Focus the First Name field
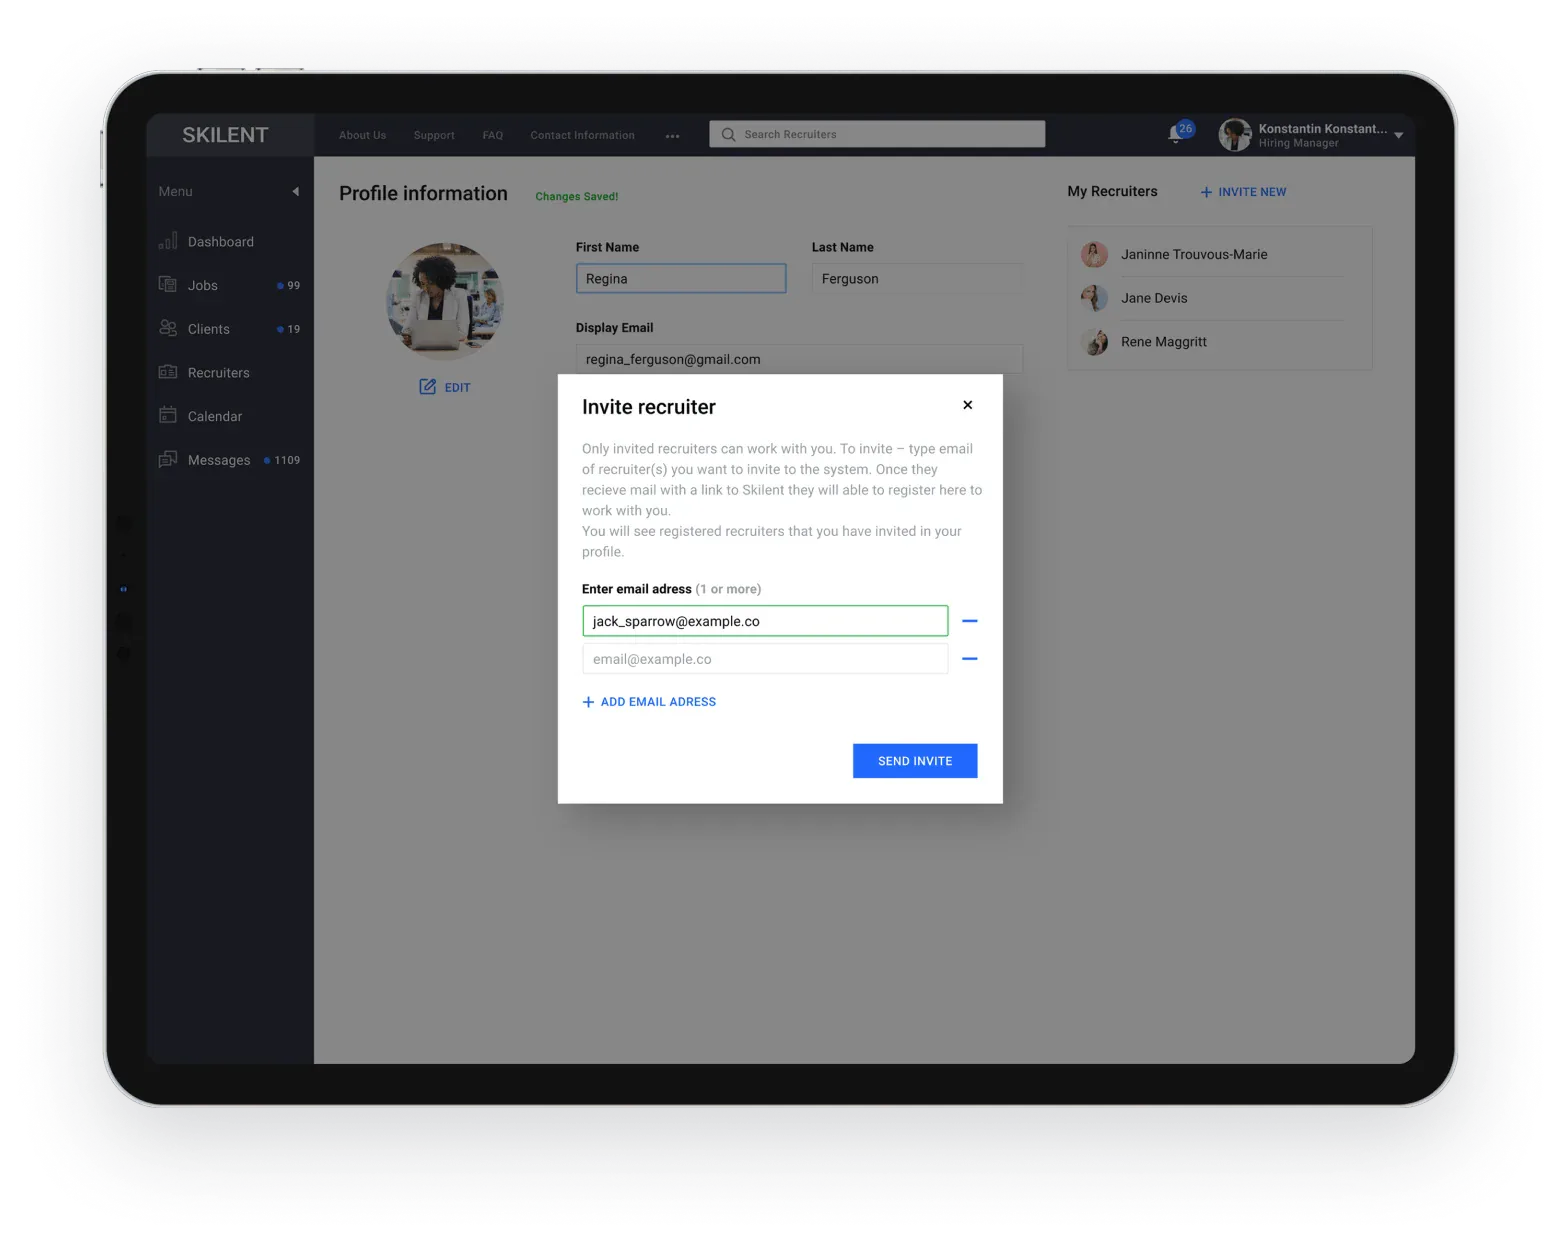The width and height of the screenshot is (1559, 1240). pyautogui.click(x=681, y=278)
